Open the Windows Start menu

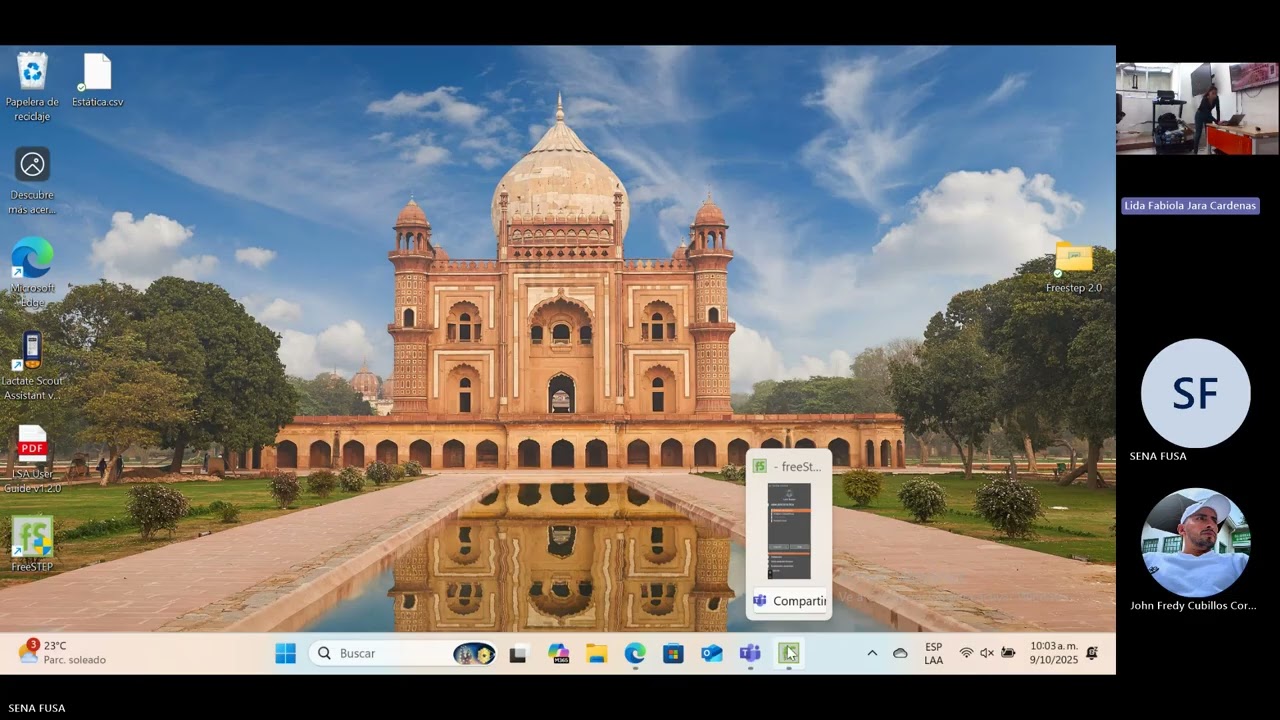[285, 653]
